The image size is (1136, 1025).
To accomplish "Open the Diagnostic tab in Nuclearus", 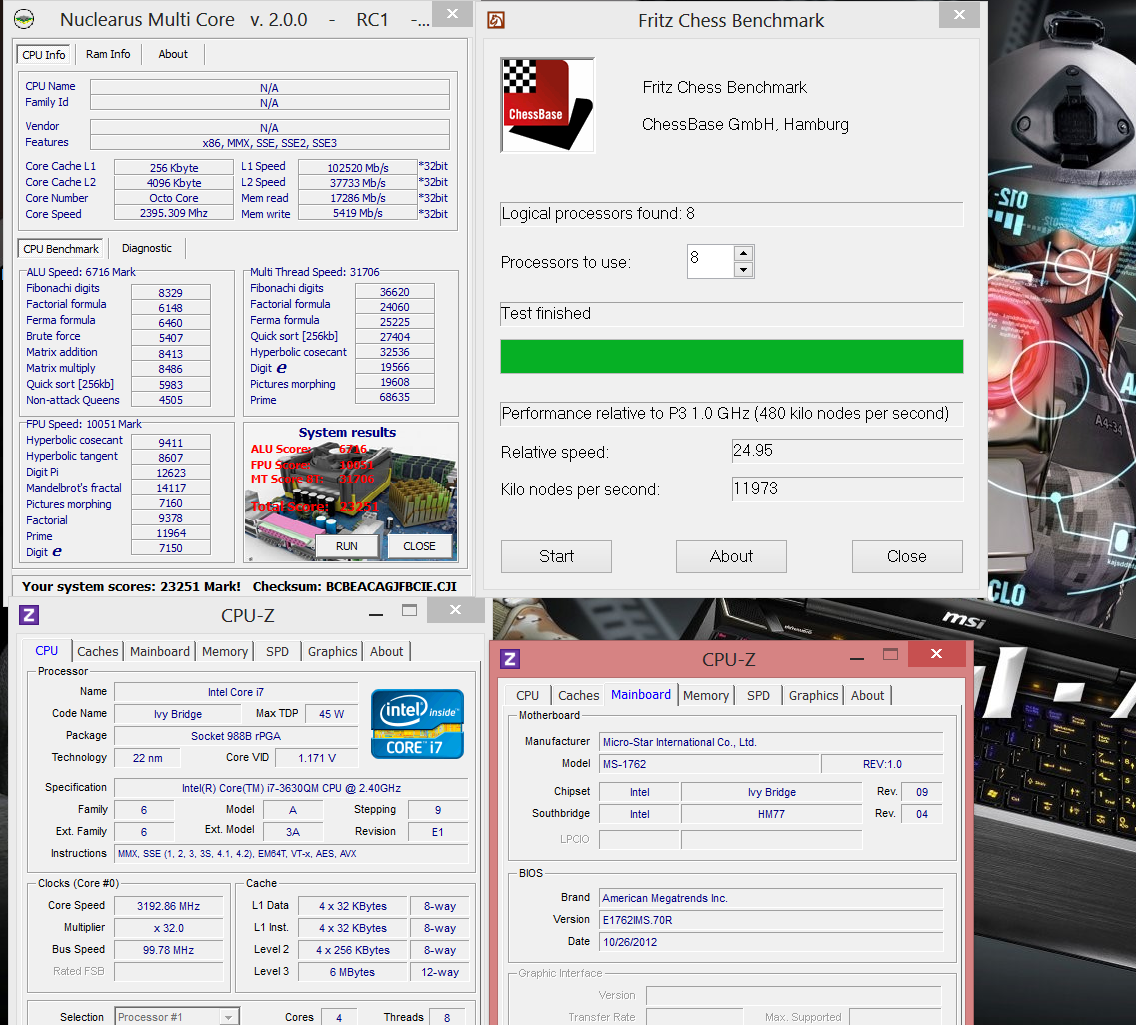I will coord(147,248).
